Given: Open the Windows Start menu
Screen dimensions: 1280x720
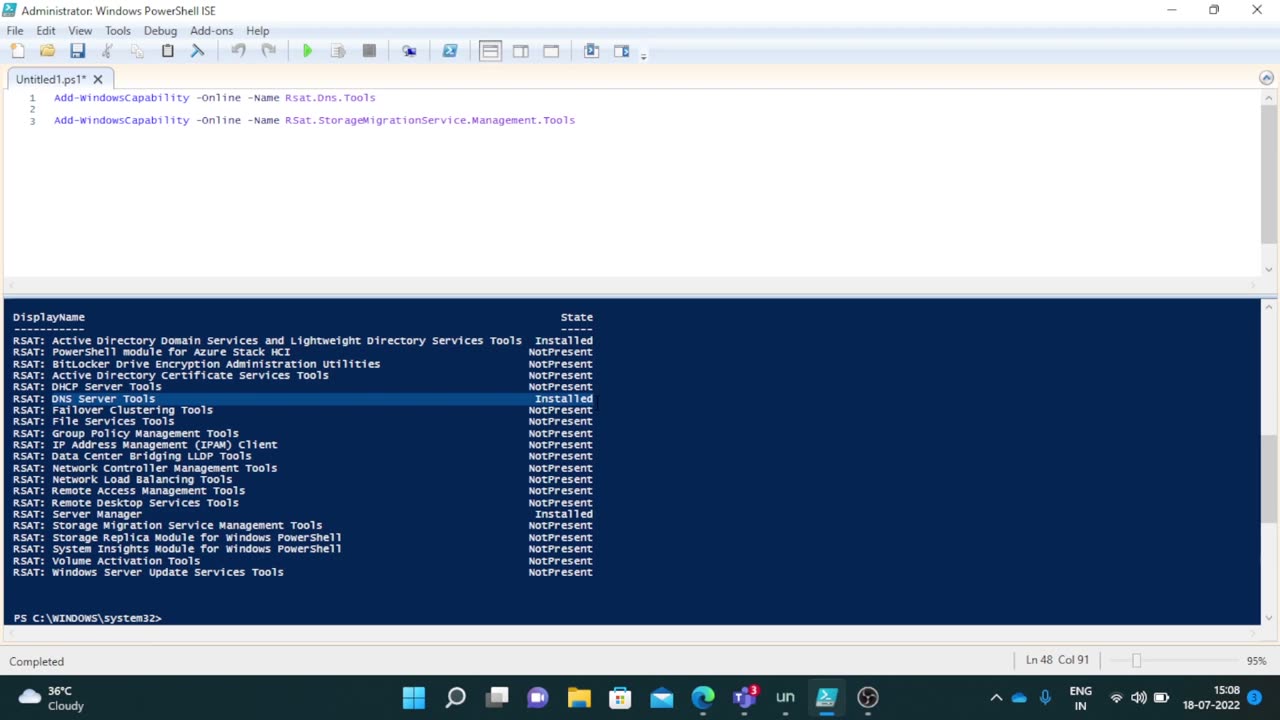Looking at the screenshot, I should 413,697.
